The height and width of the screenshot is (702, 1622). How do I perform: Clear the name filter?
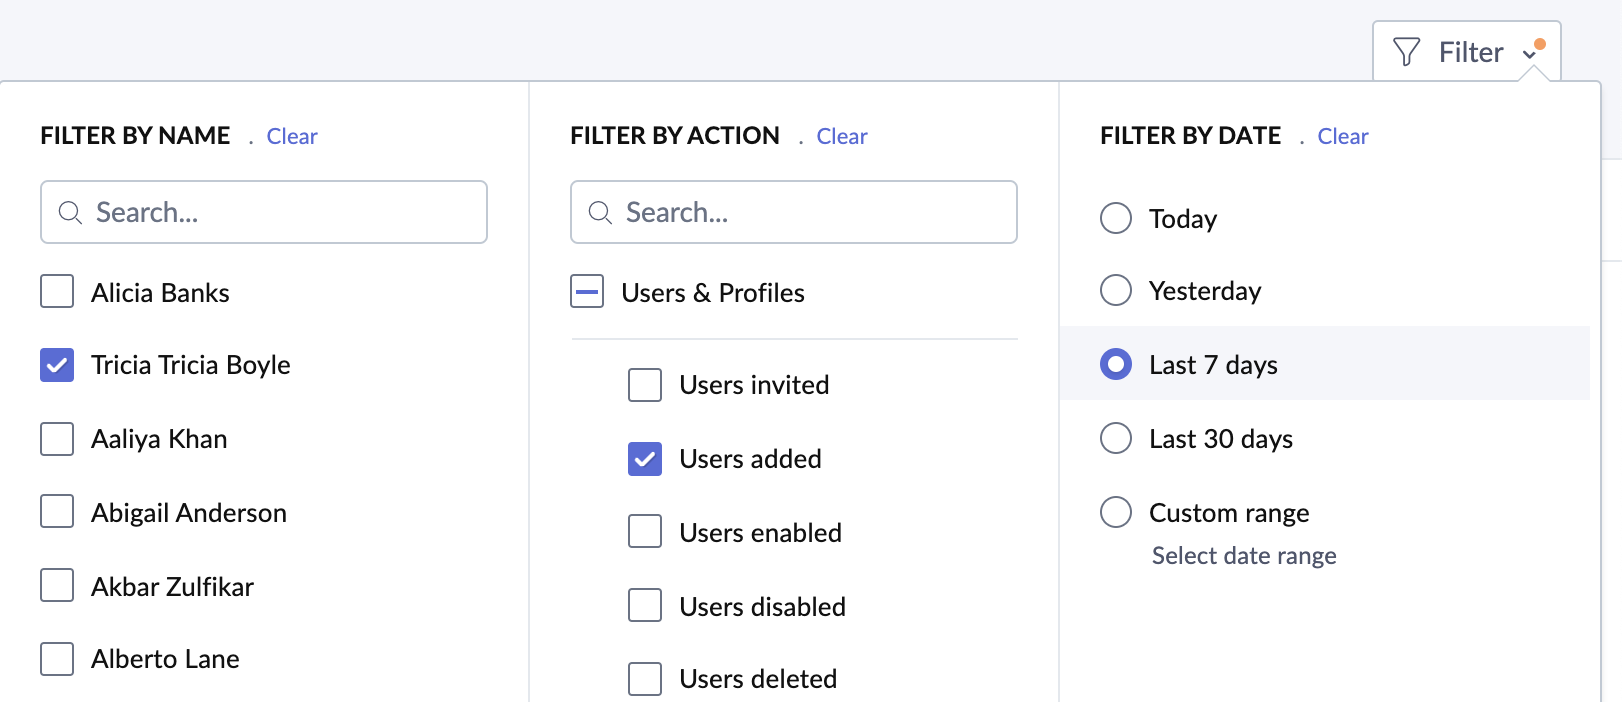[x=292, y=137]
